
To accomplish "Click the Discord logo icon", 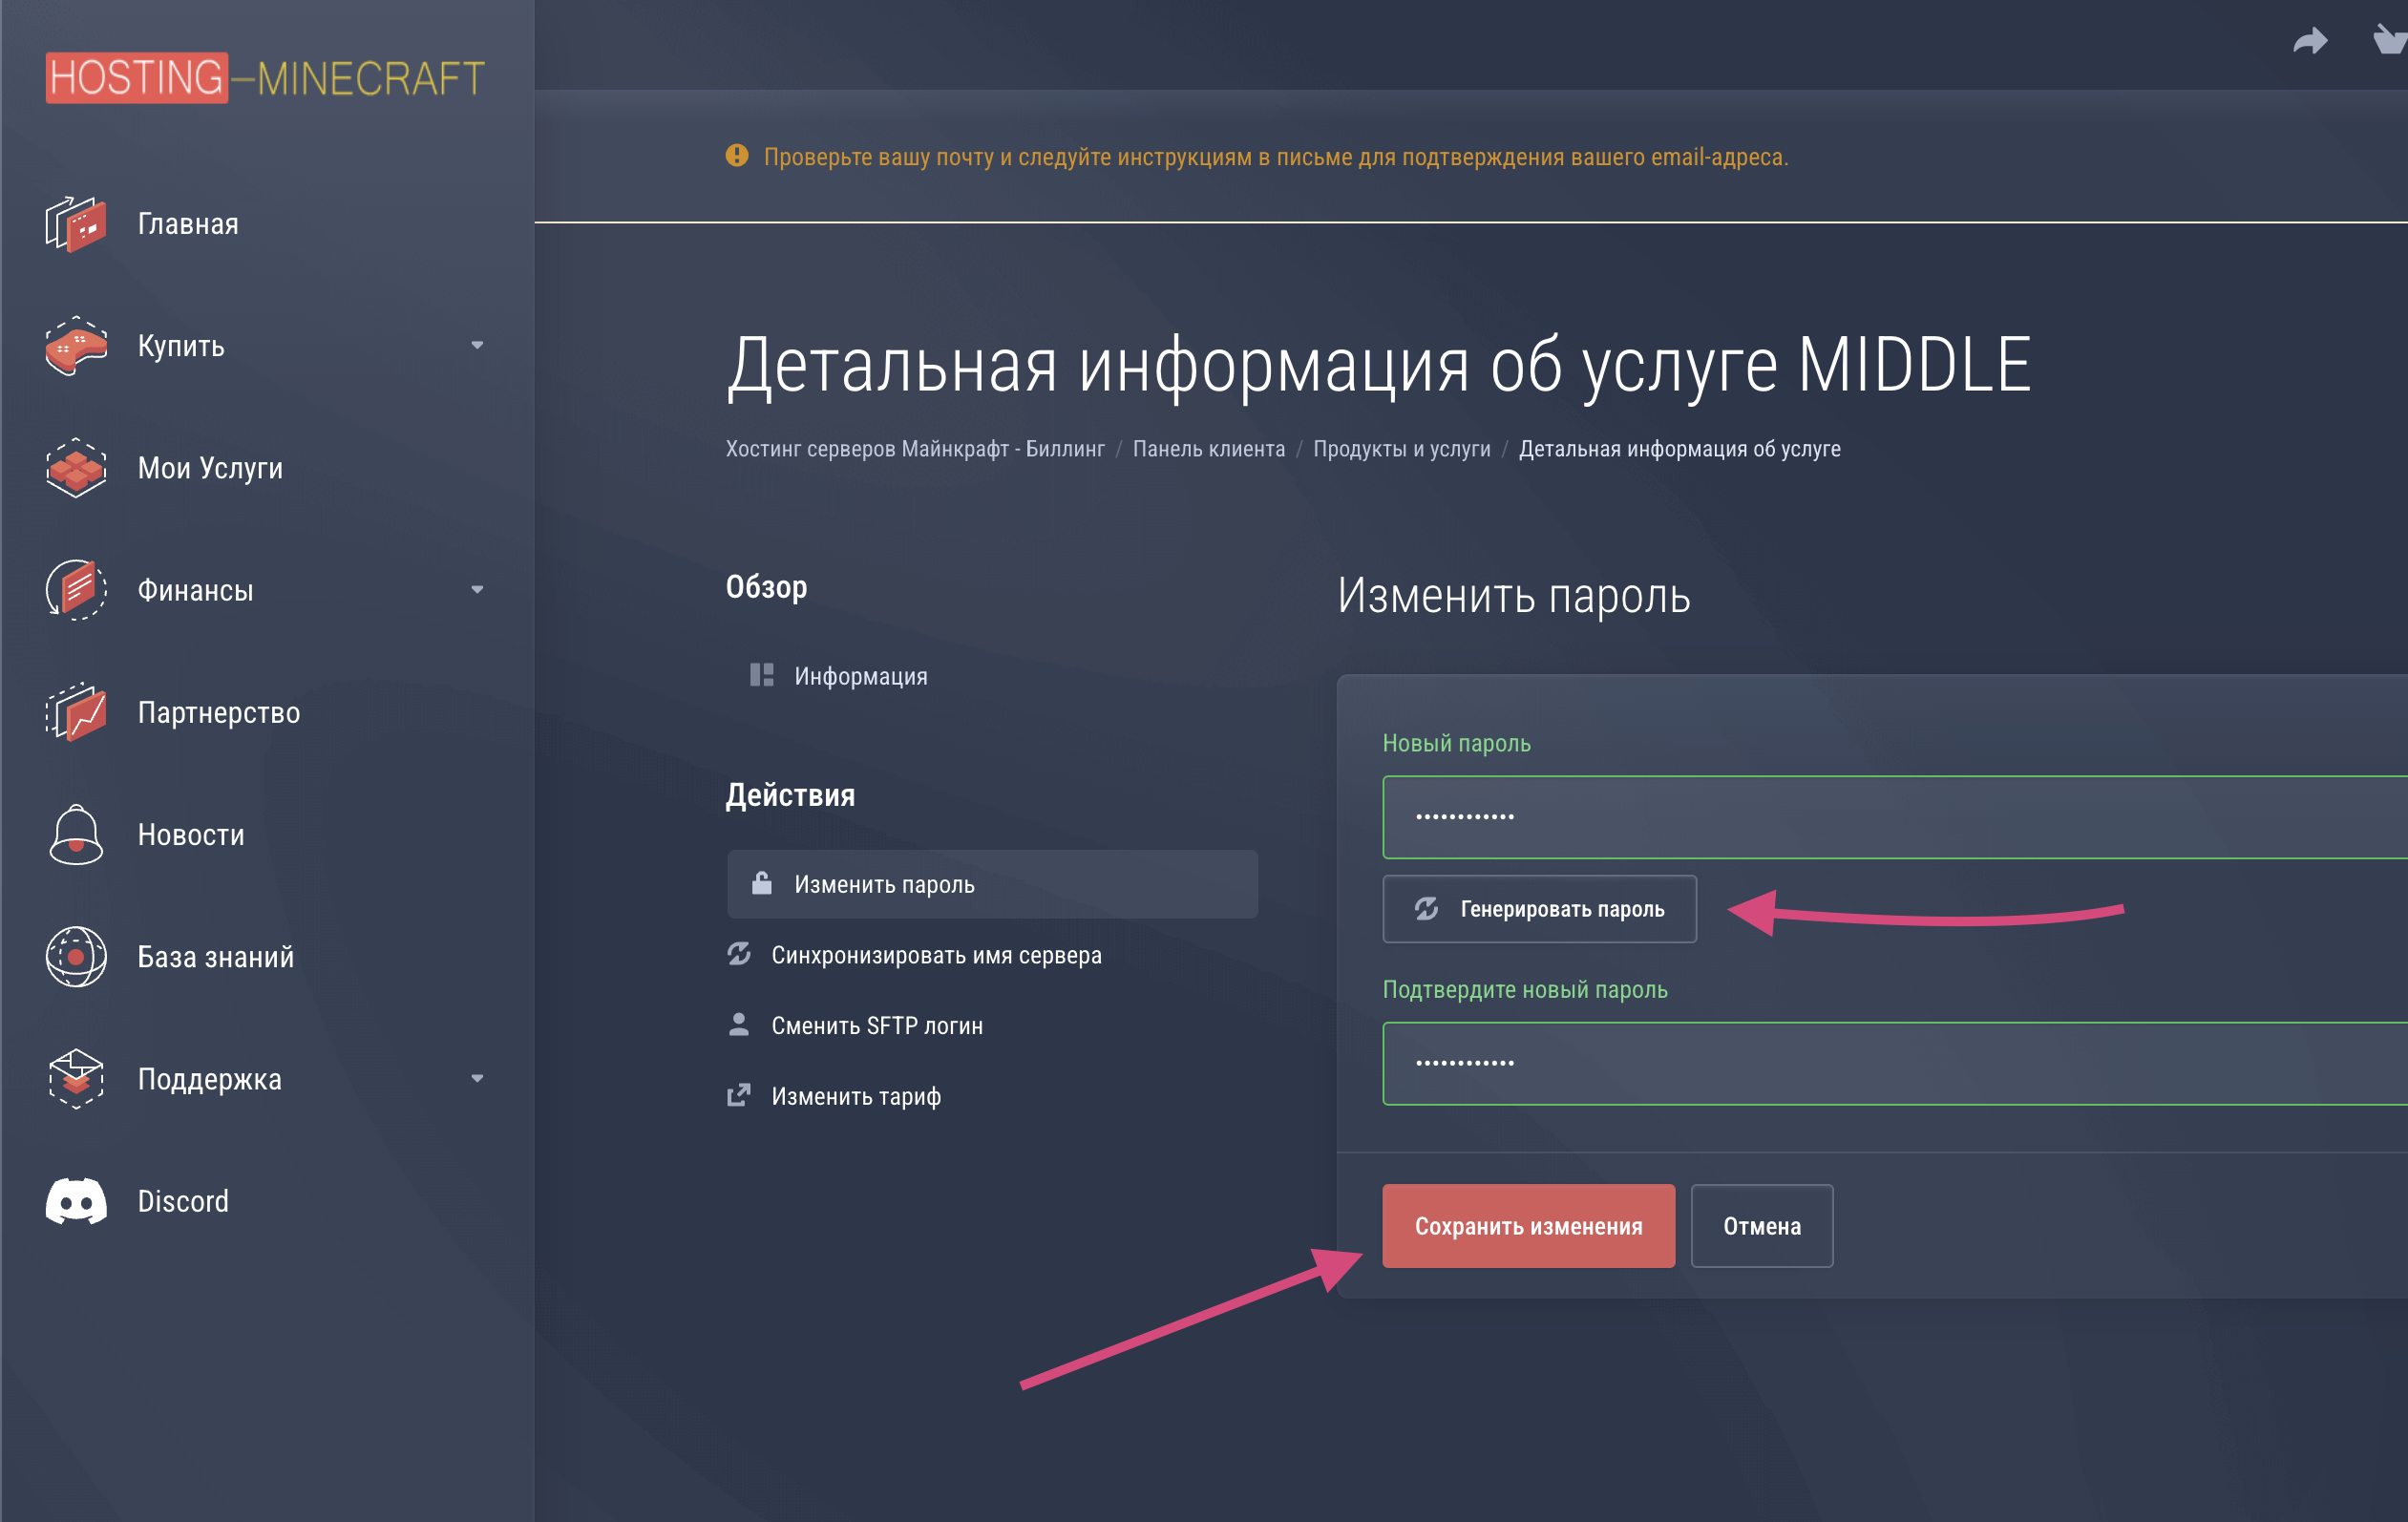I will point(76,1201).
